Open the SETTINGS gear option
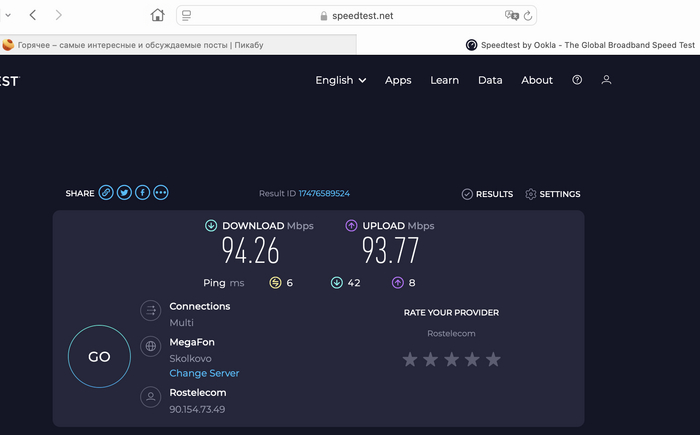700x435 pixels. tap(553, 194)
